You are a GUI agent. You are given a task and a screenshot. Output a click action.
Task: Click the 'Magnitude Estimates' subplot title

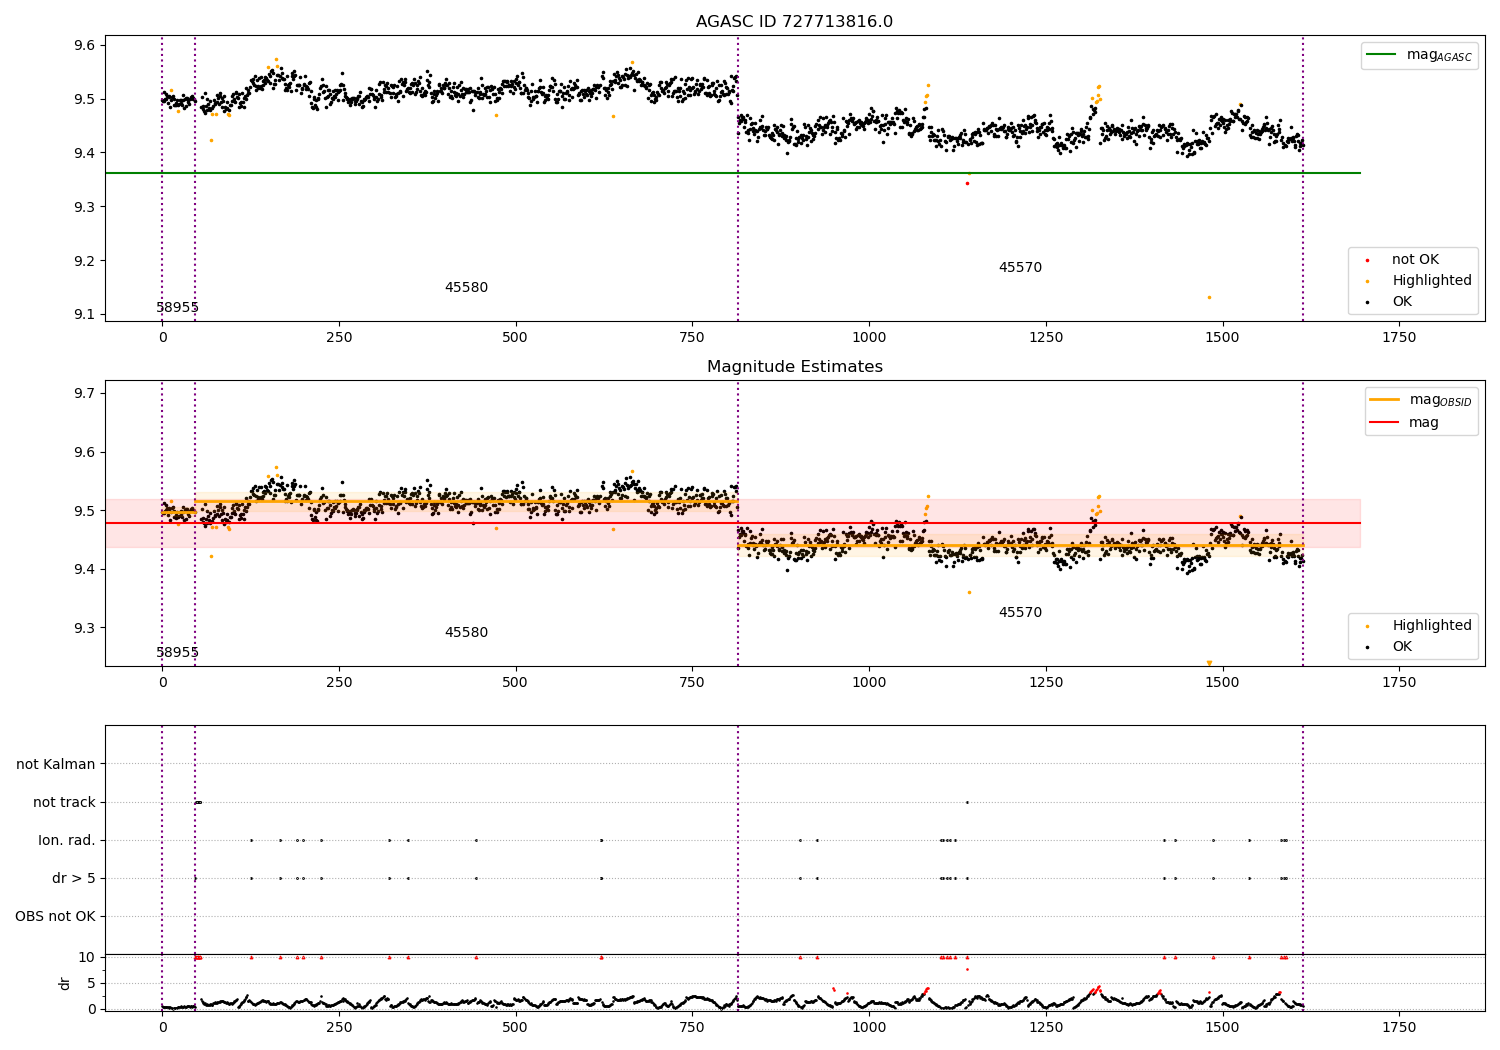(794, 367)
